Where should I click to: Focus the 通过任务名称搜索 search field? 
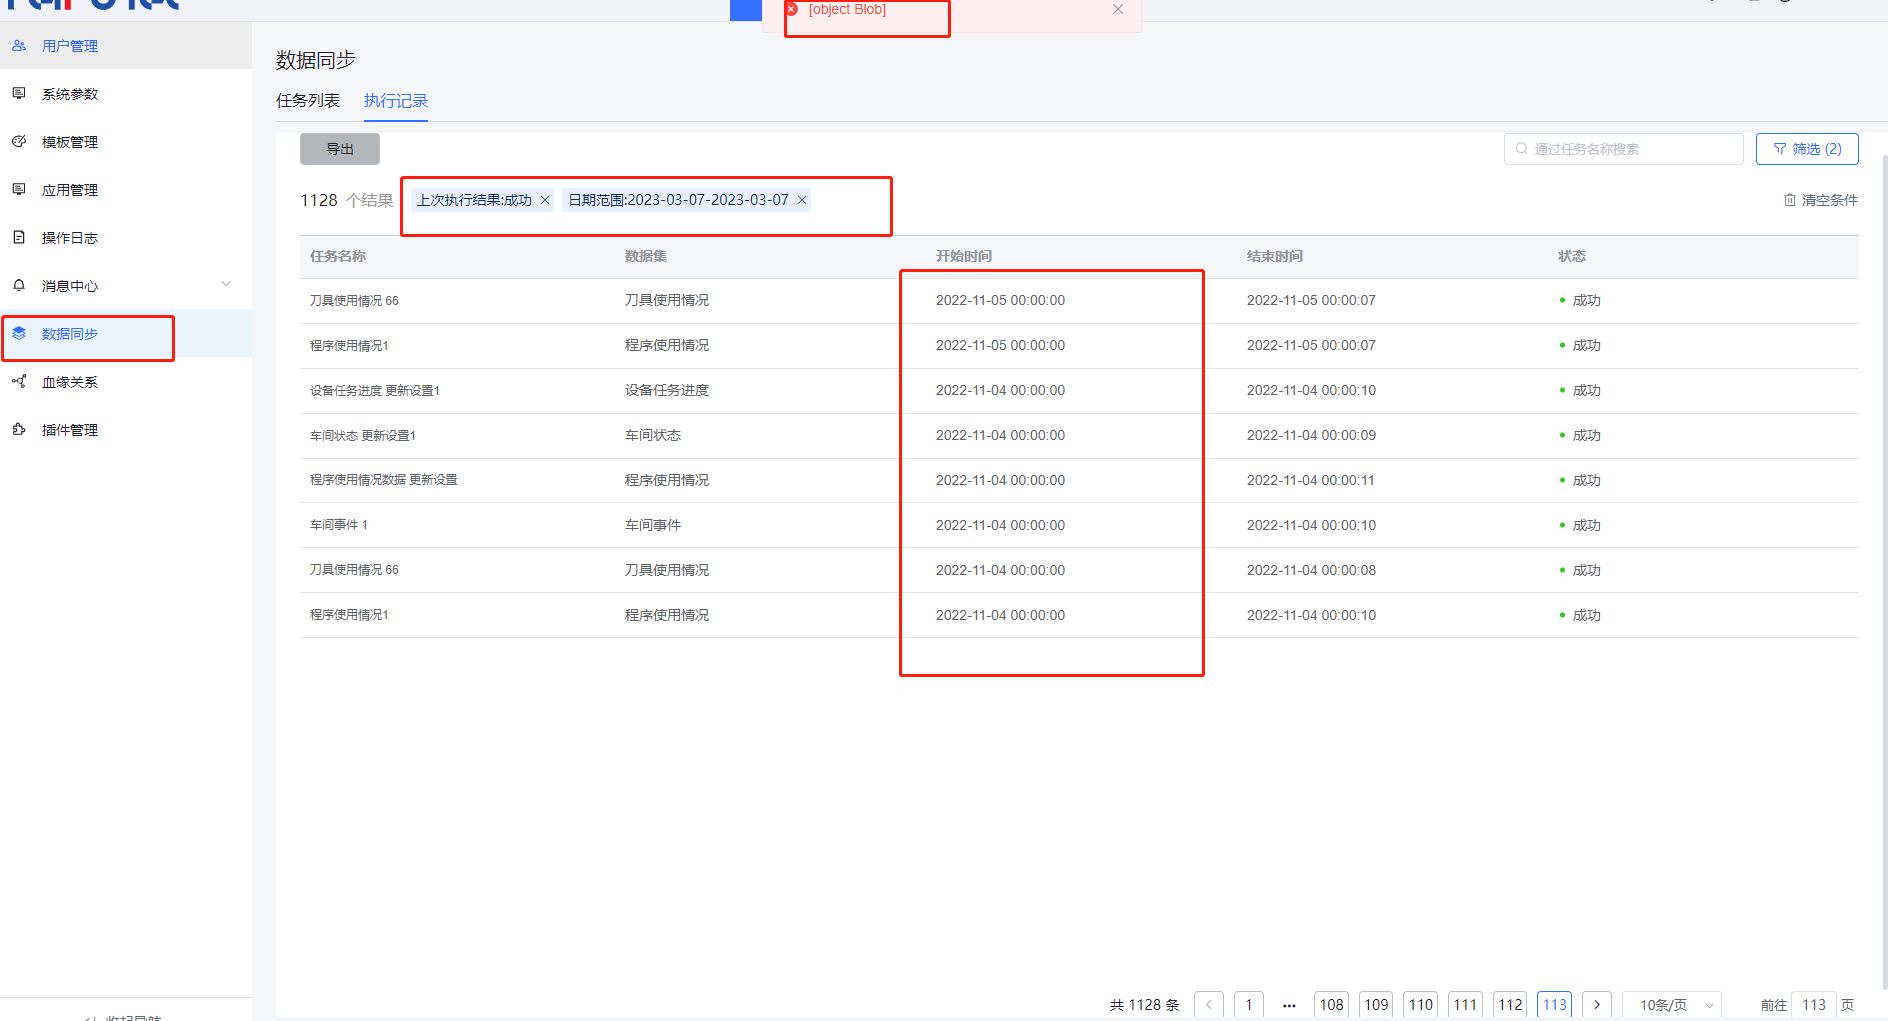pyautogui.click(x=1624, y=149)
